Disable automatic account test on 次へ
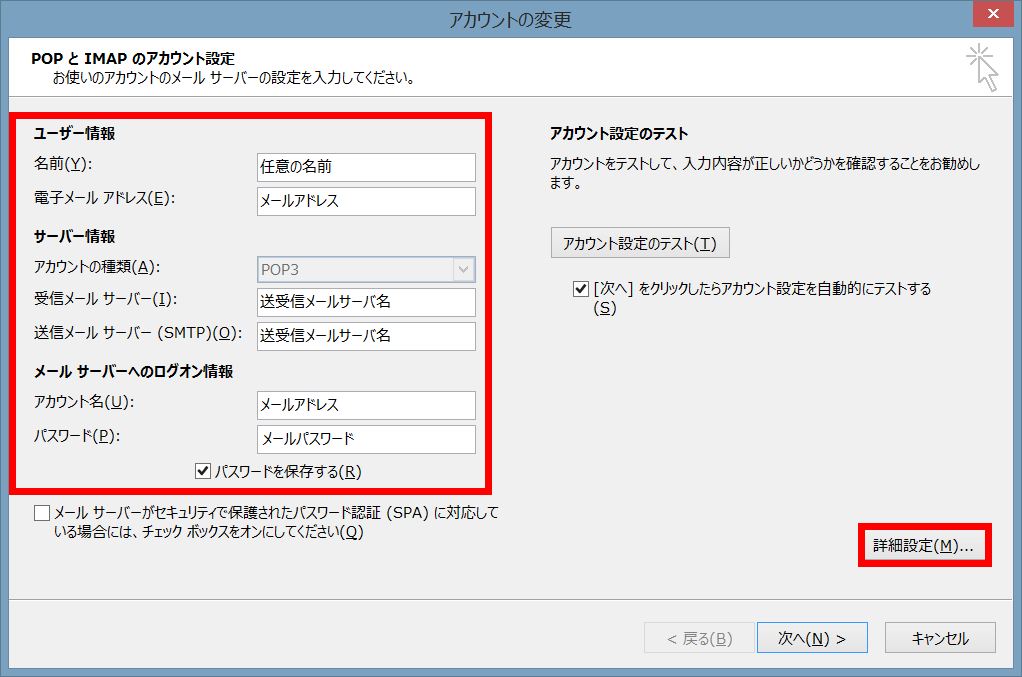The image size is (1022, 677). (579, 288)
